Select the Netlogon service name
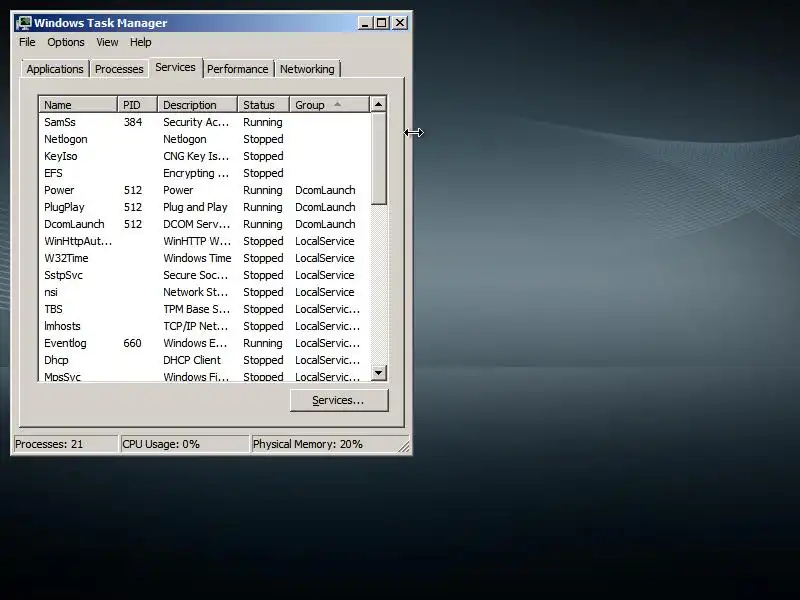This screenshot has width=800, height=600. (65, 139)
